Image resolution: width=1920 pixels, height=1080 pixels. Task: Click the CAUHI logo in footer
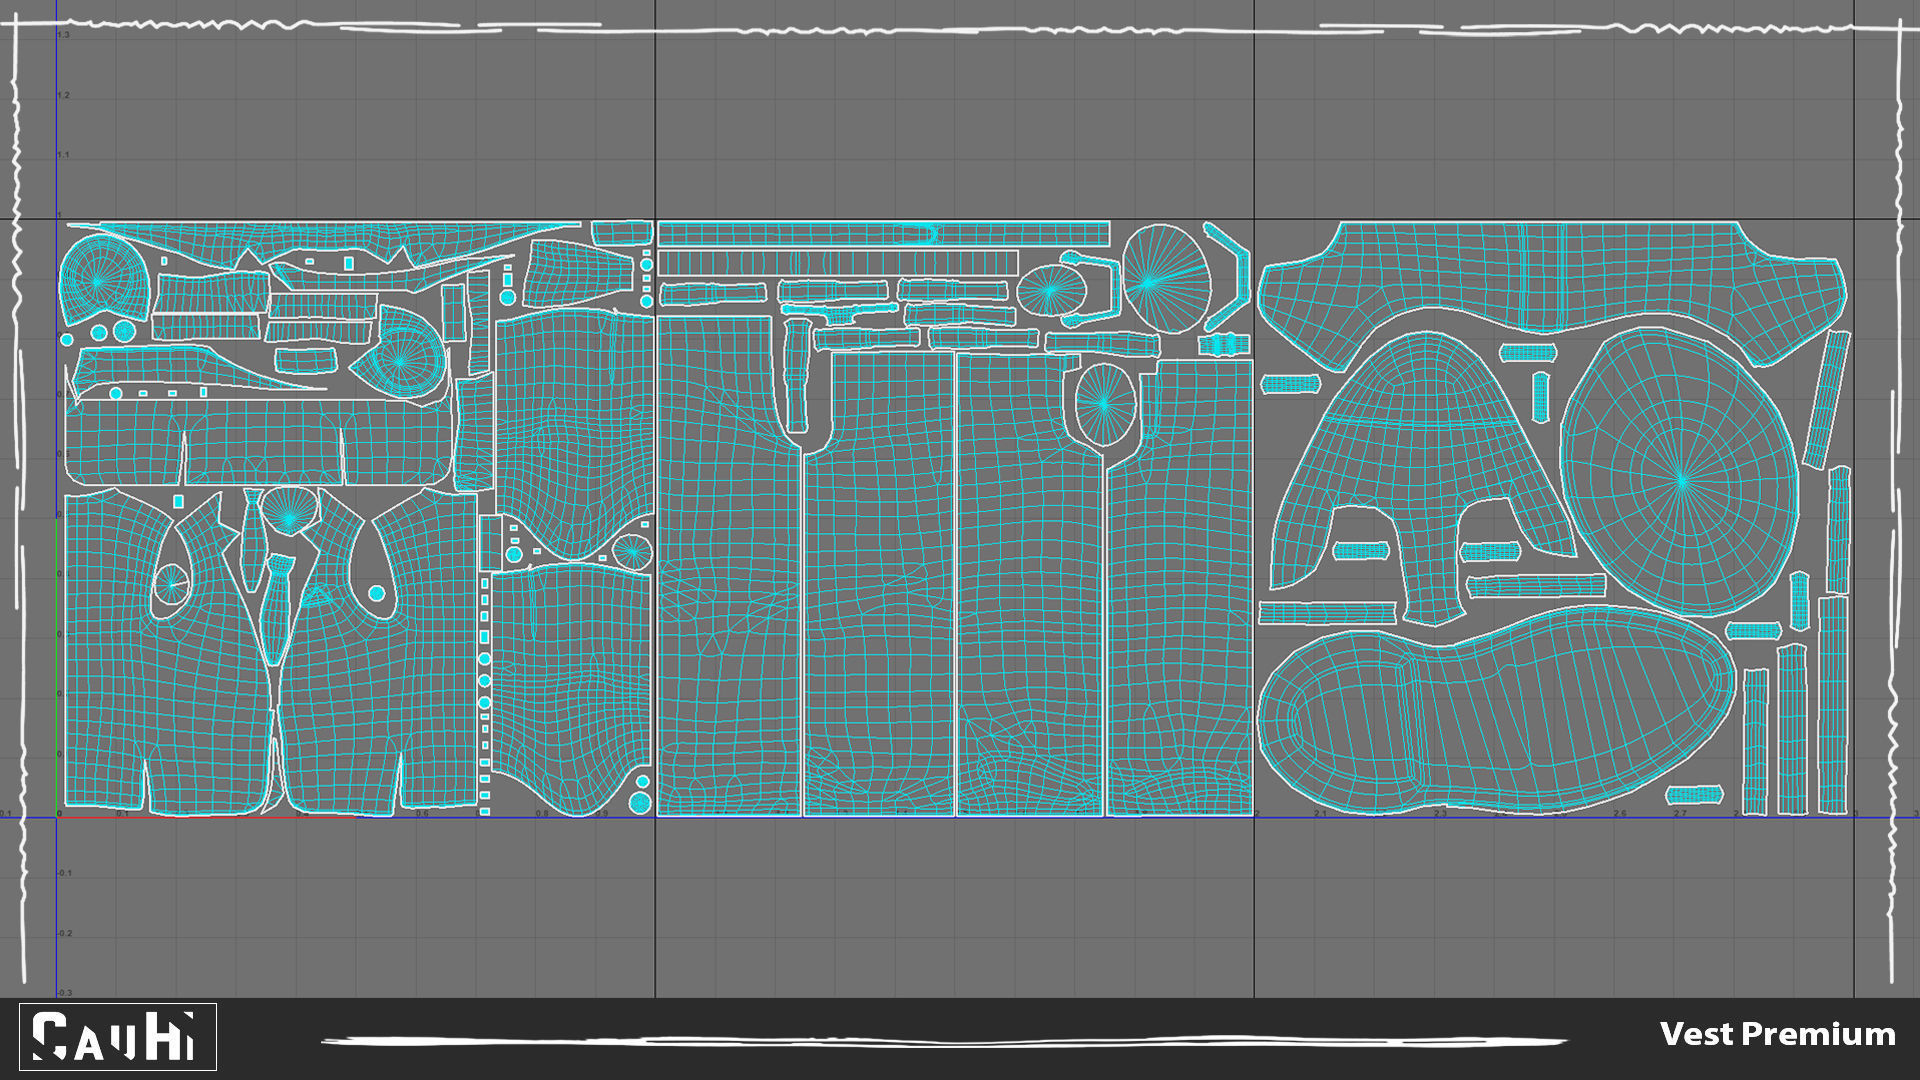[x=118, y=1037]
